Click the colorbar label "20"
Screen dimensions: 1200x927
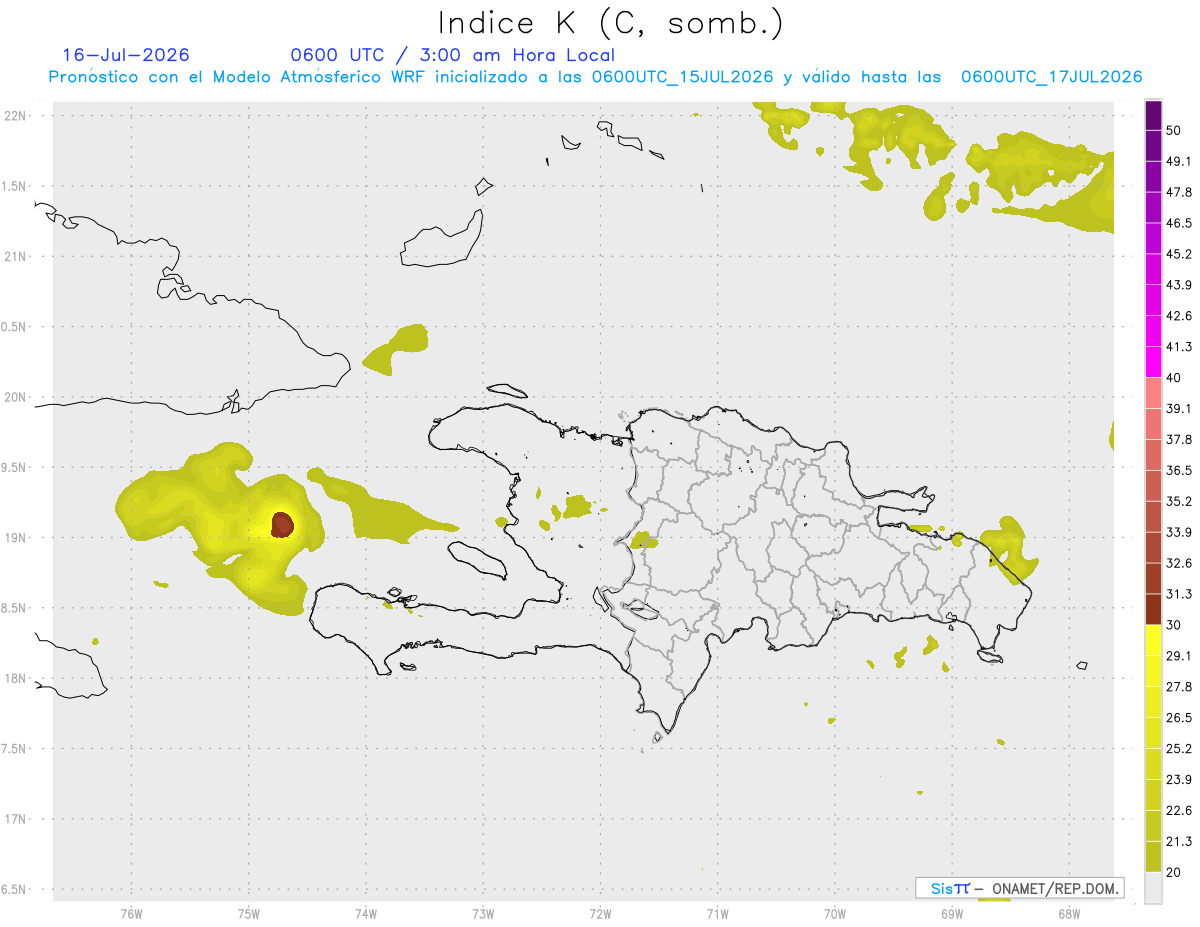coord(1174,872)
